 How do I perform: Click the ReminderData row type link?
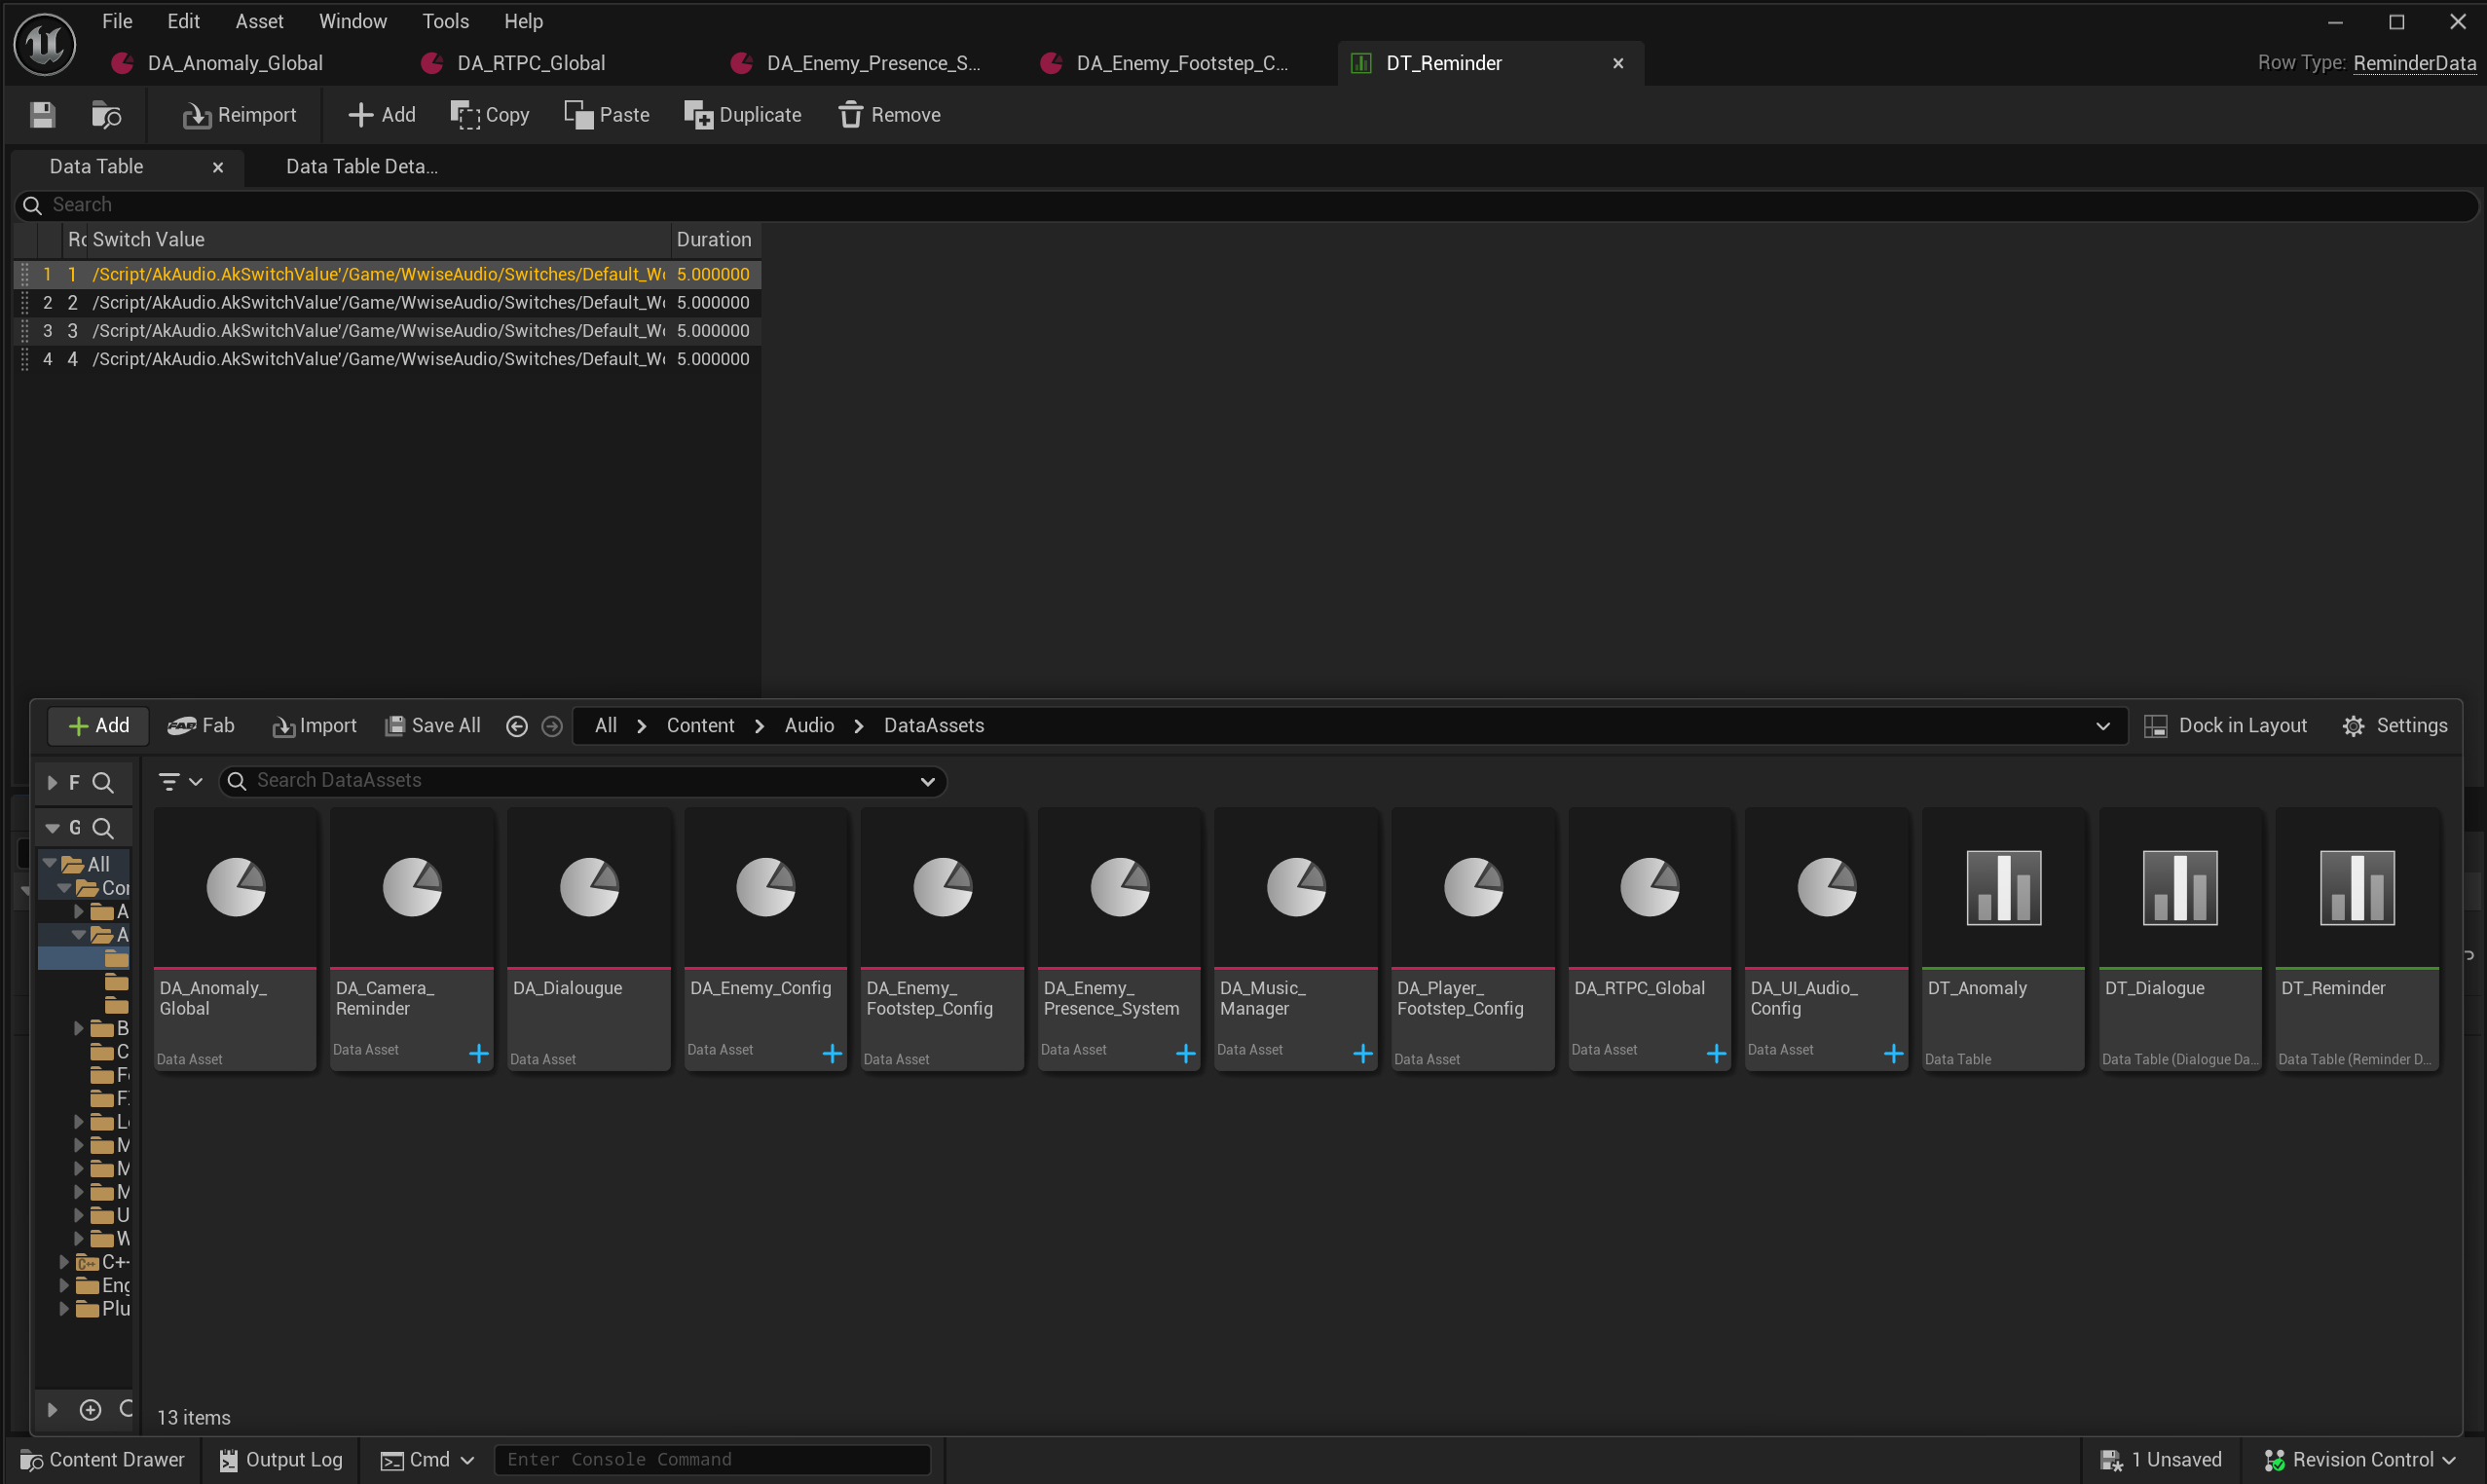coord(2414,63)
